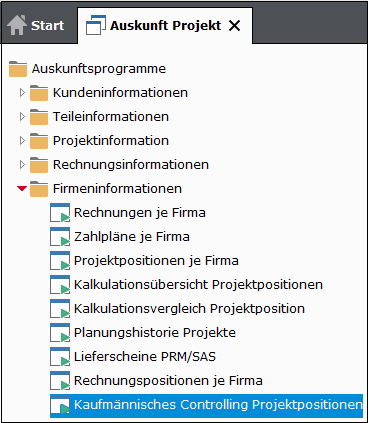This screenshot has width=368, height=423.
Task: Expand the Rechnungsinformationen node
Action: 22,165
